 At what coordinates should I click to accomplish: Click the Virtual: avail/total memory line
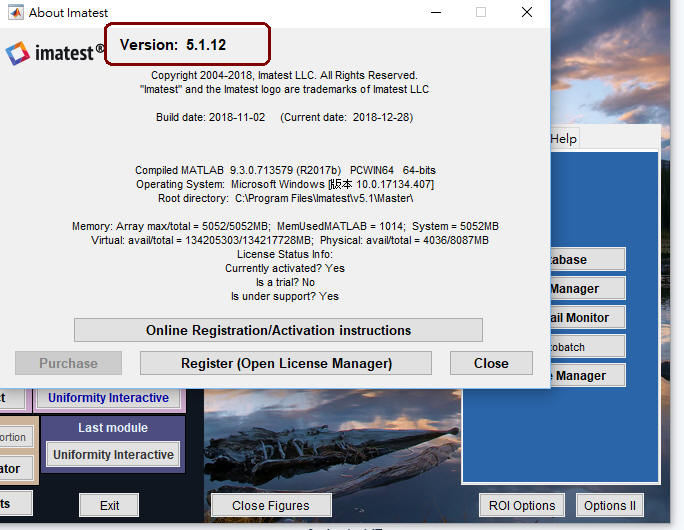290,240
